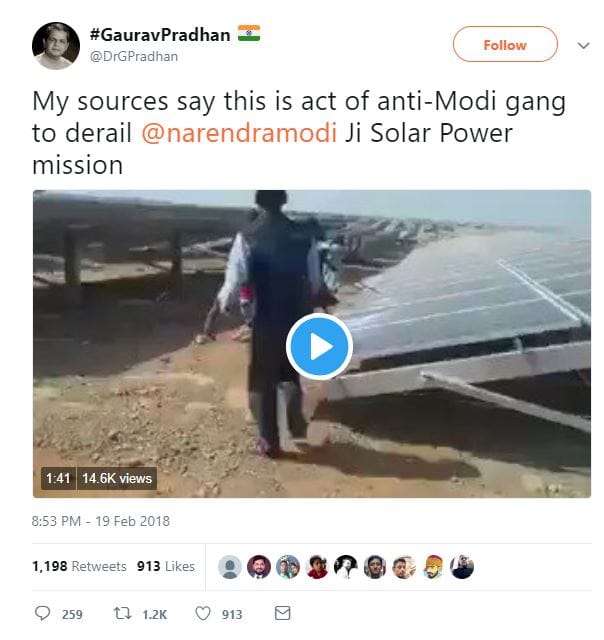Click the last liker avatar in the row

pos(462,567)
